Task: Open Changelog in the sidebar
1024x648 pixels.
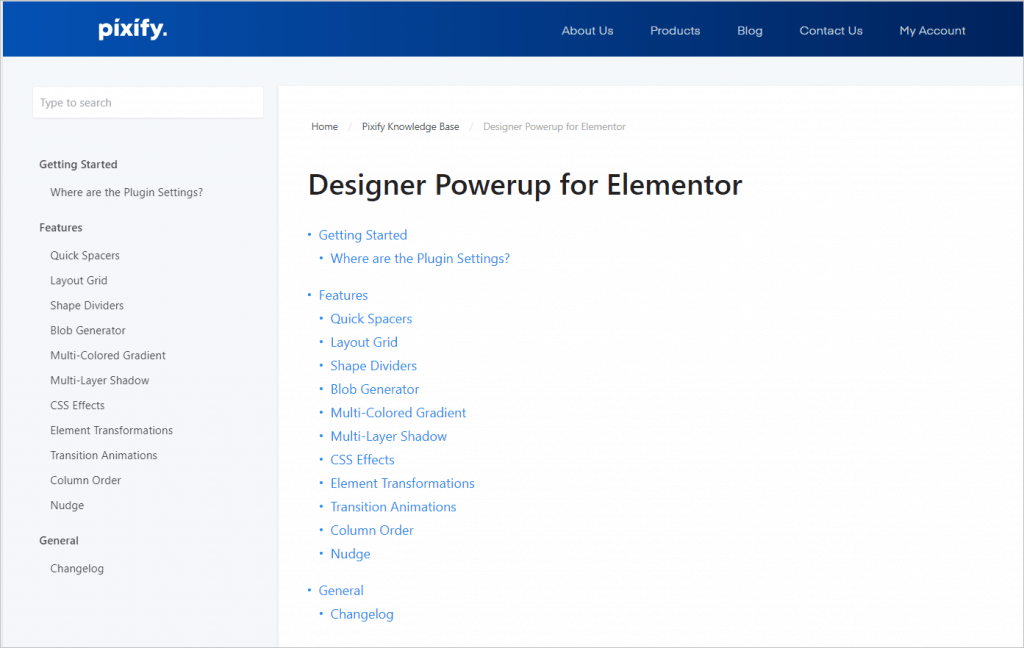Action: coord(77,569)
